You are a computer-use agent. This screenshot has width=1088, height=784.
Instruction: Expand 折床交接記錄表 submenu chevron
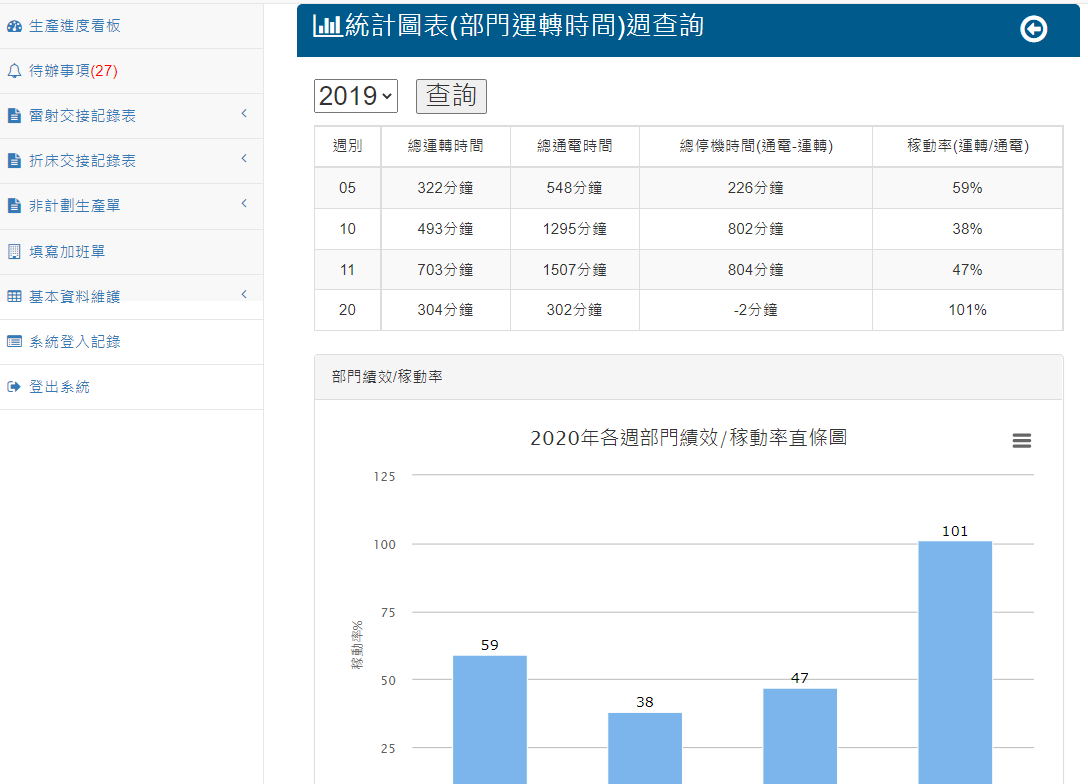coord(244,159)
